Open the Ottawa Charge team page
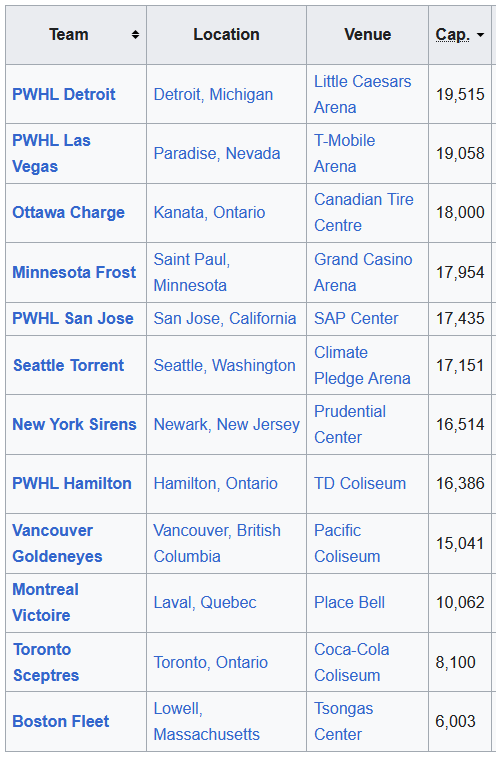Screen dimensions: 496x757 coord(69,212)
